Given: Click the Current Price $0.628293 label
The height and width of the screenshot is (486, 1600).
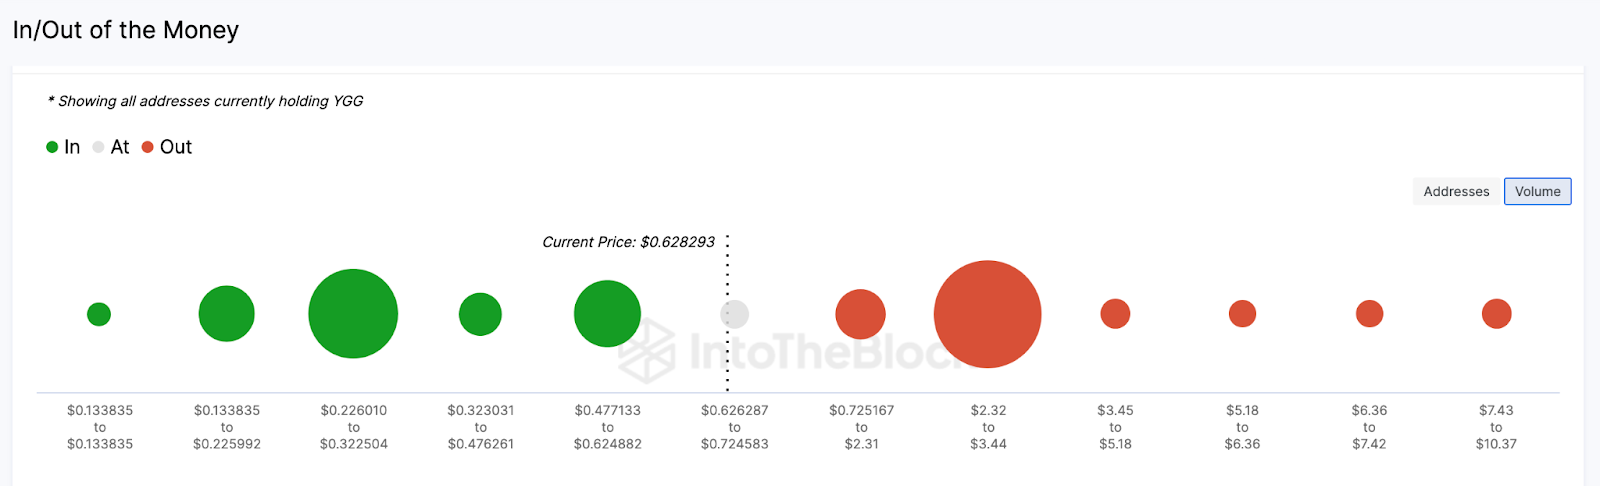Looking at the screenshot, I should tap(628, 242).
